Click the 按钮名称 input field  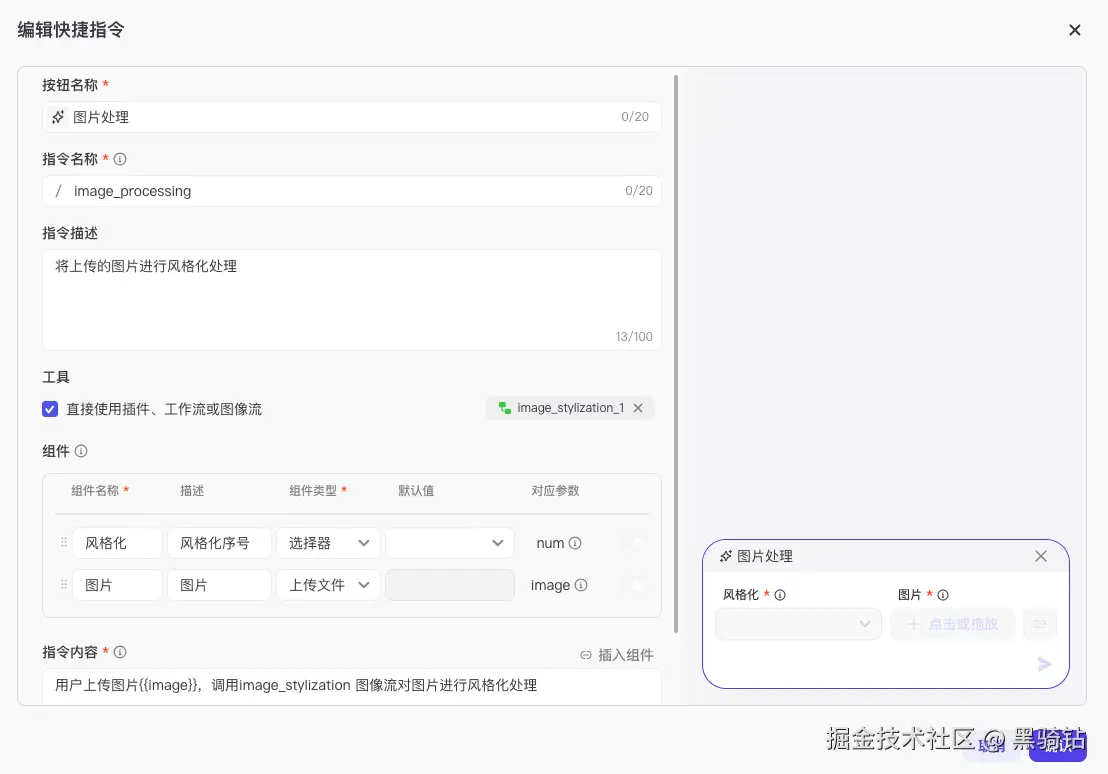pos(351,117)
